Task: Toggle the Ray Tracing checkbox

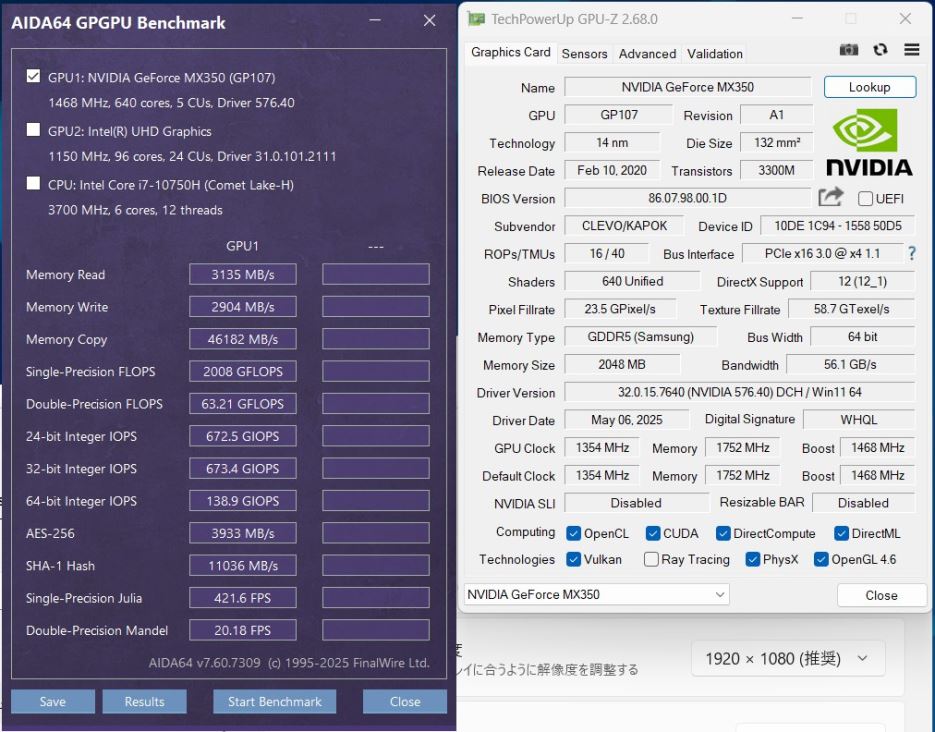Action: click(x=651, y=560)
